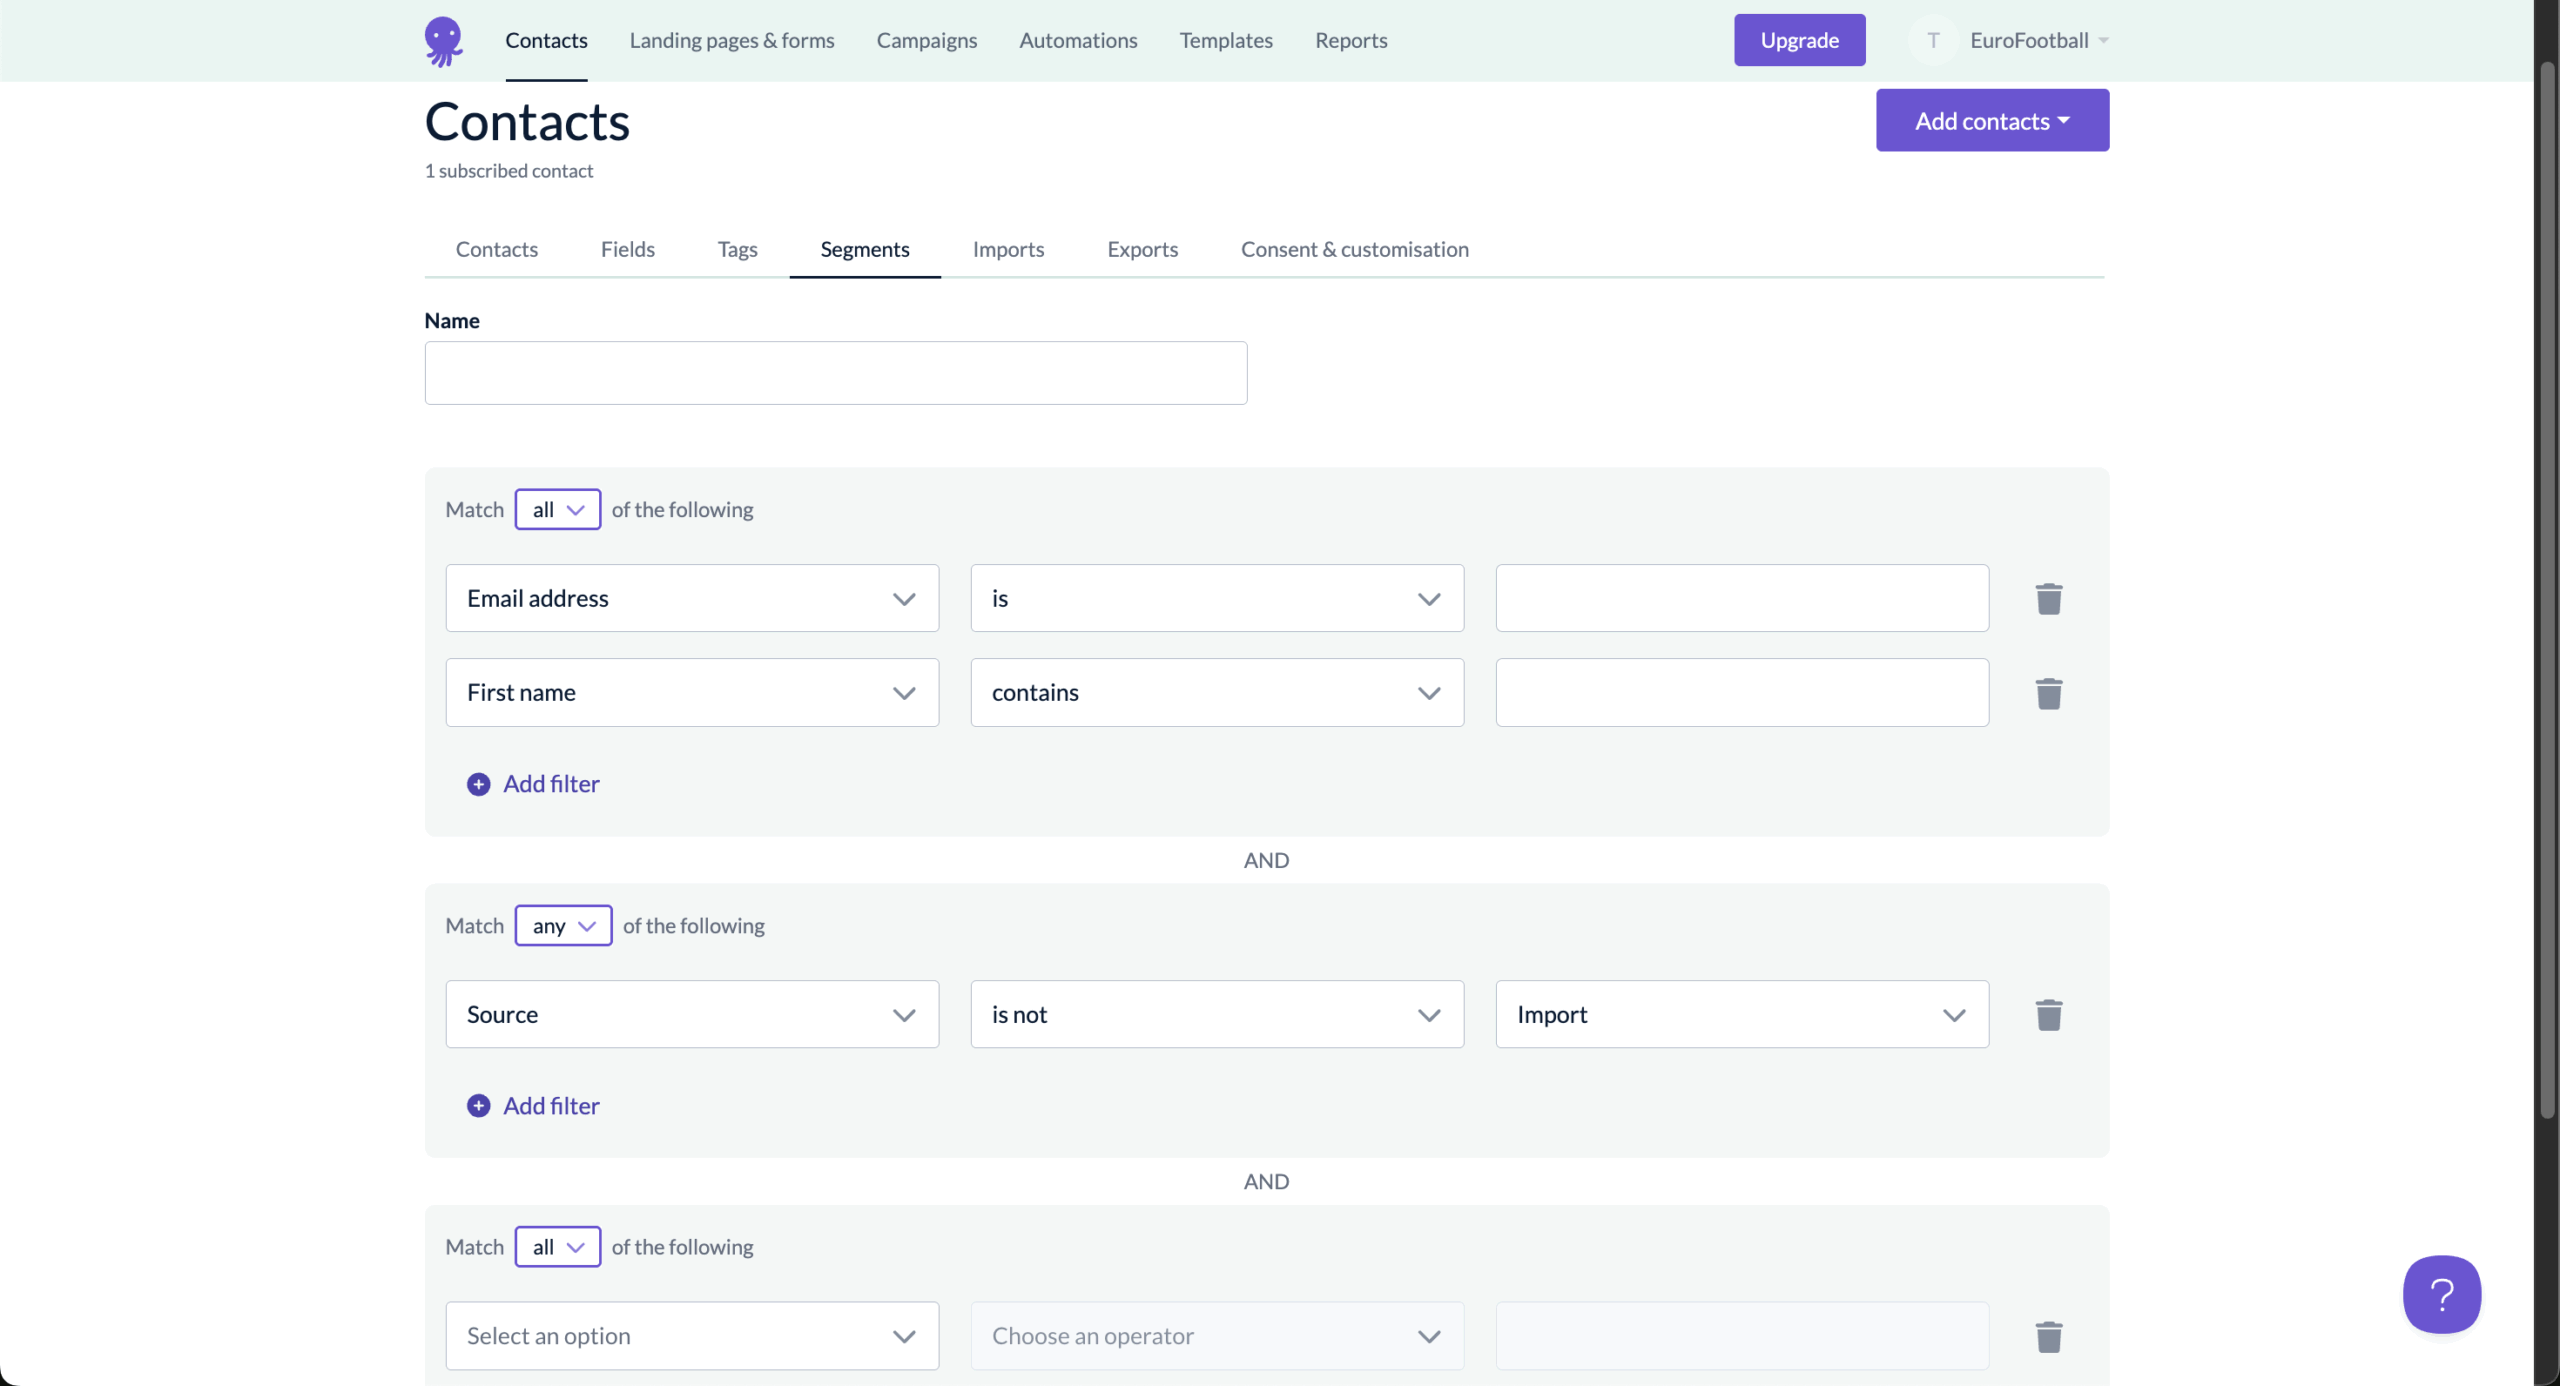Image resolution: width=2560 pixels, height=1386 pixels.
Task: Remove the Source filter row
Action: [2049, 1014]
